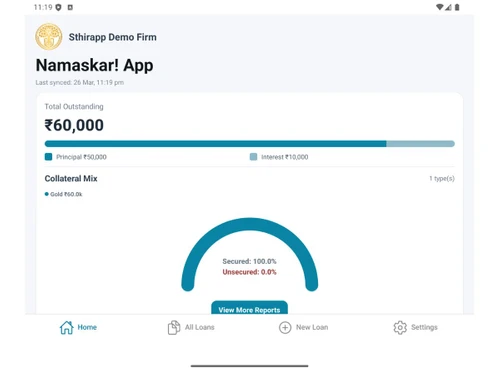Tap the Unsecured: 0.0% text
Image resolution: width=500 pixels, height=375 pixels.
[x=249, y=272]
